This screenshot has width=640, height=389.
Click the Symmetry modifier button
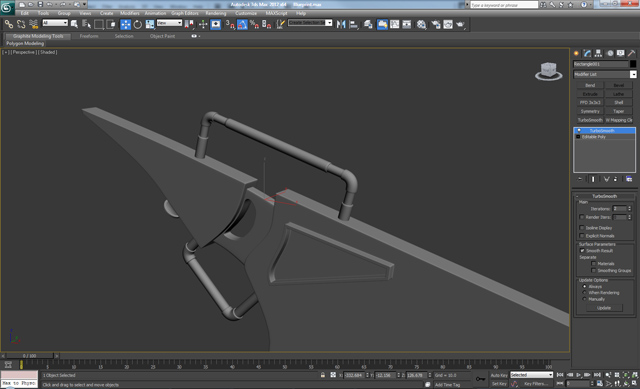point(590,111)
